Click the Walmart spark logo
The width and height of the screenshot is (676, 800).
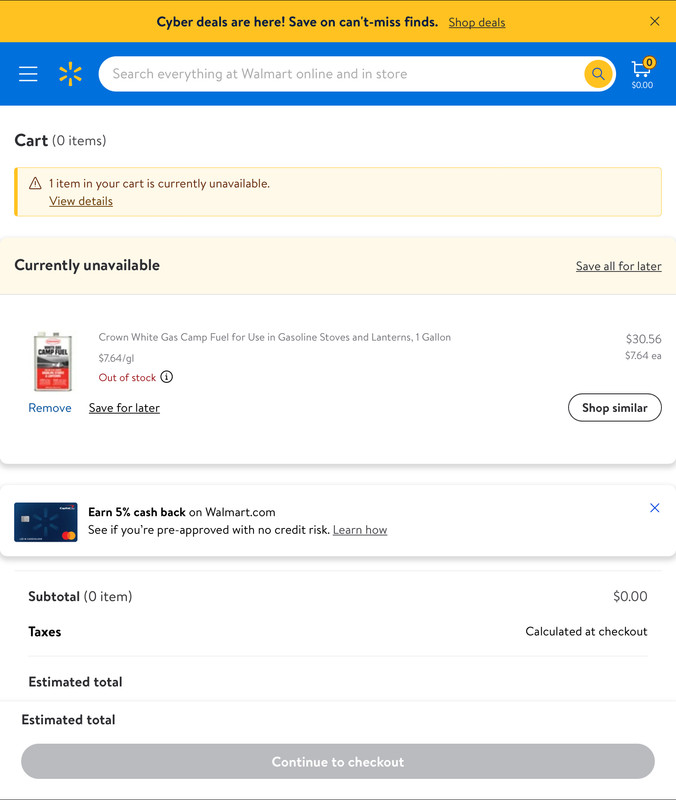pos(70,74)
